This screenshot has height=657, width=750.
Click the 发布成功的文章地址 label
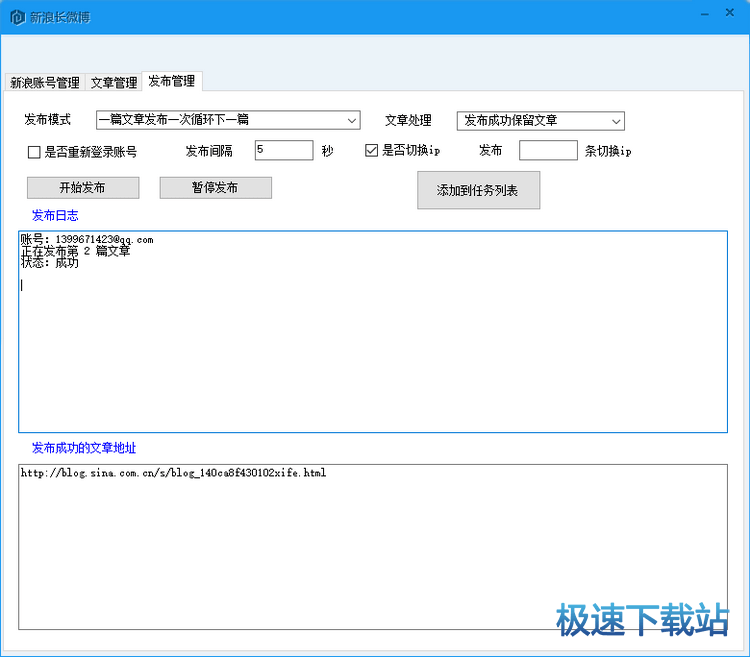tap(84, 448)
